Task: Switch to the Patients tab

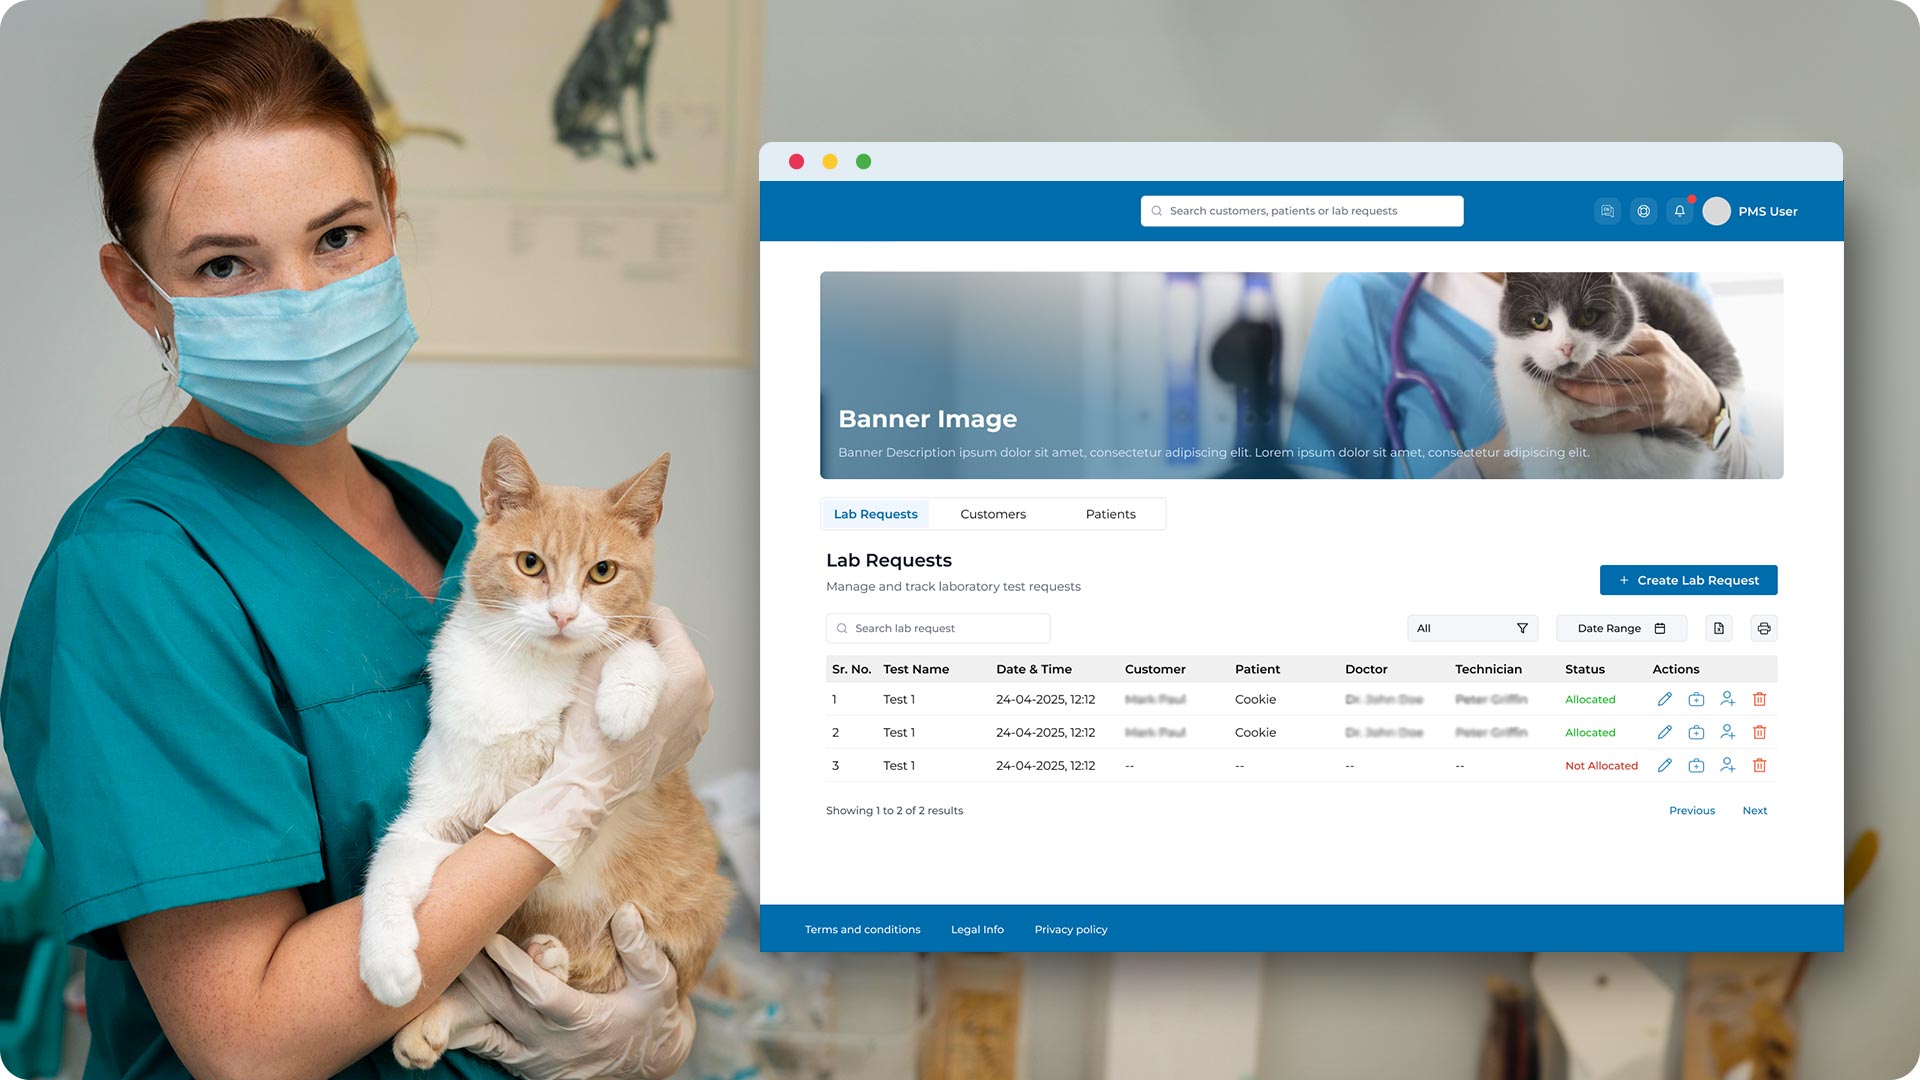Action: pos(1110,514)
